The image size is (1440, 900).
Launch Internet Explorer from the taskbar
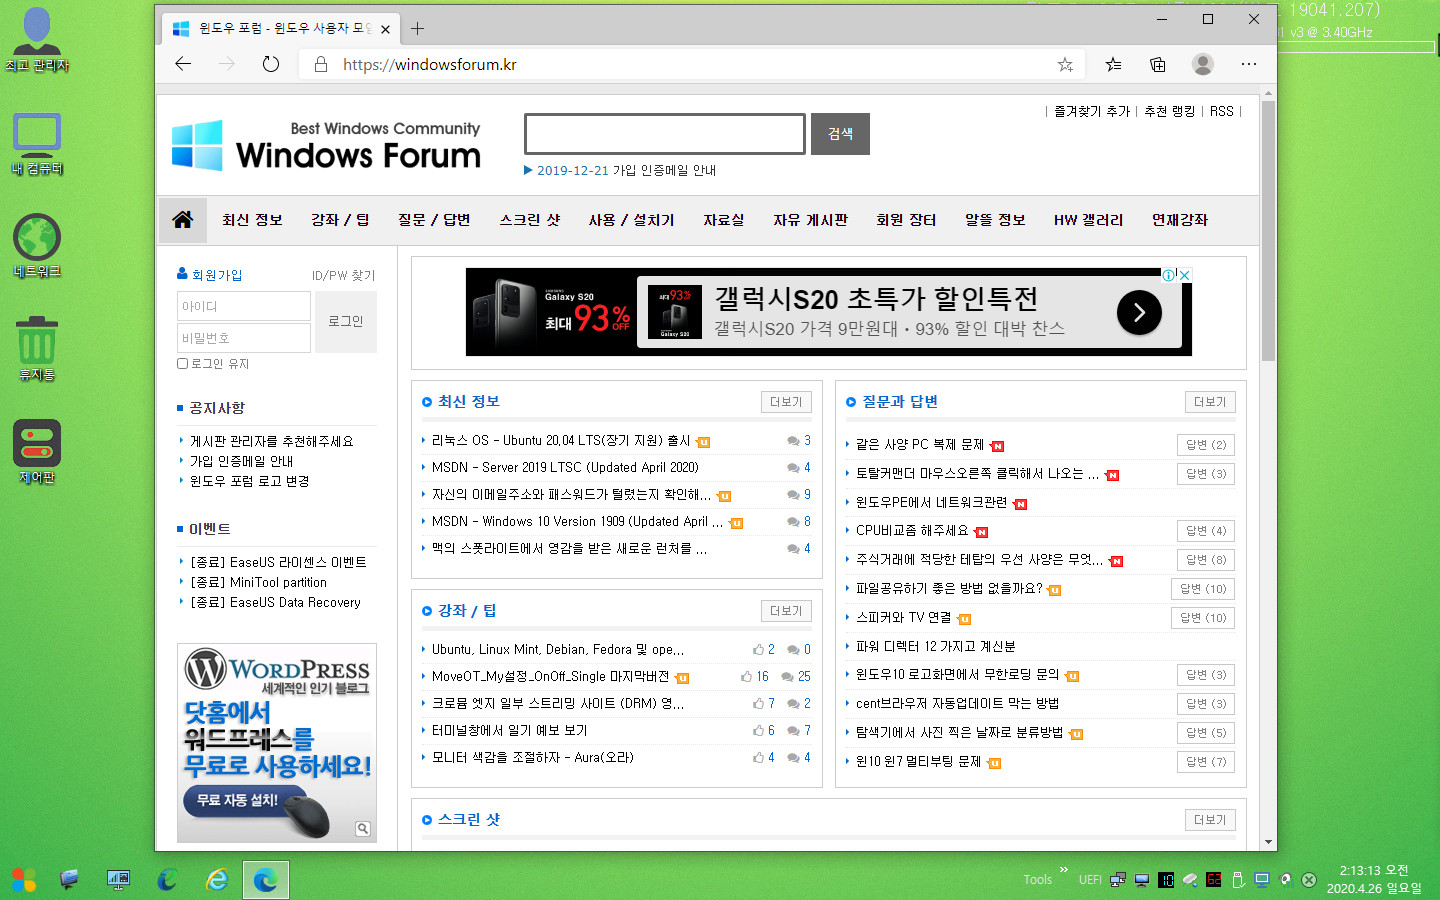pyautogui.click(x=216, y=880)
